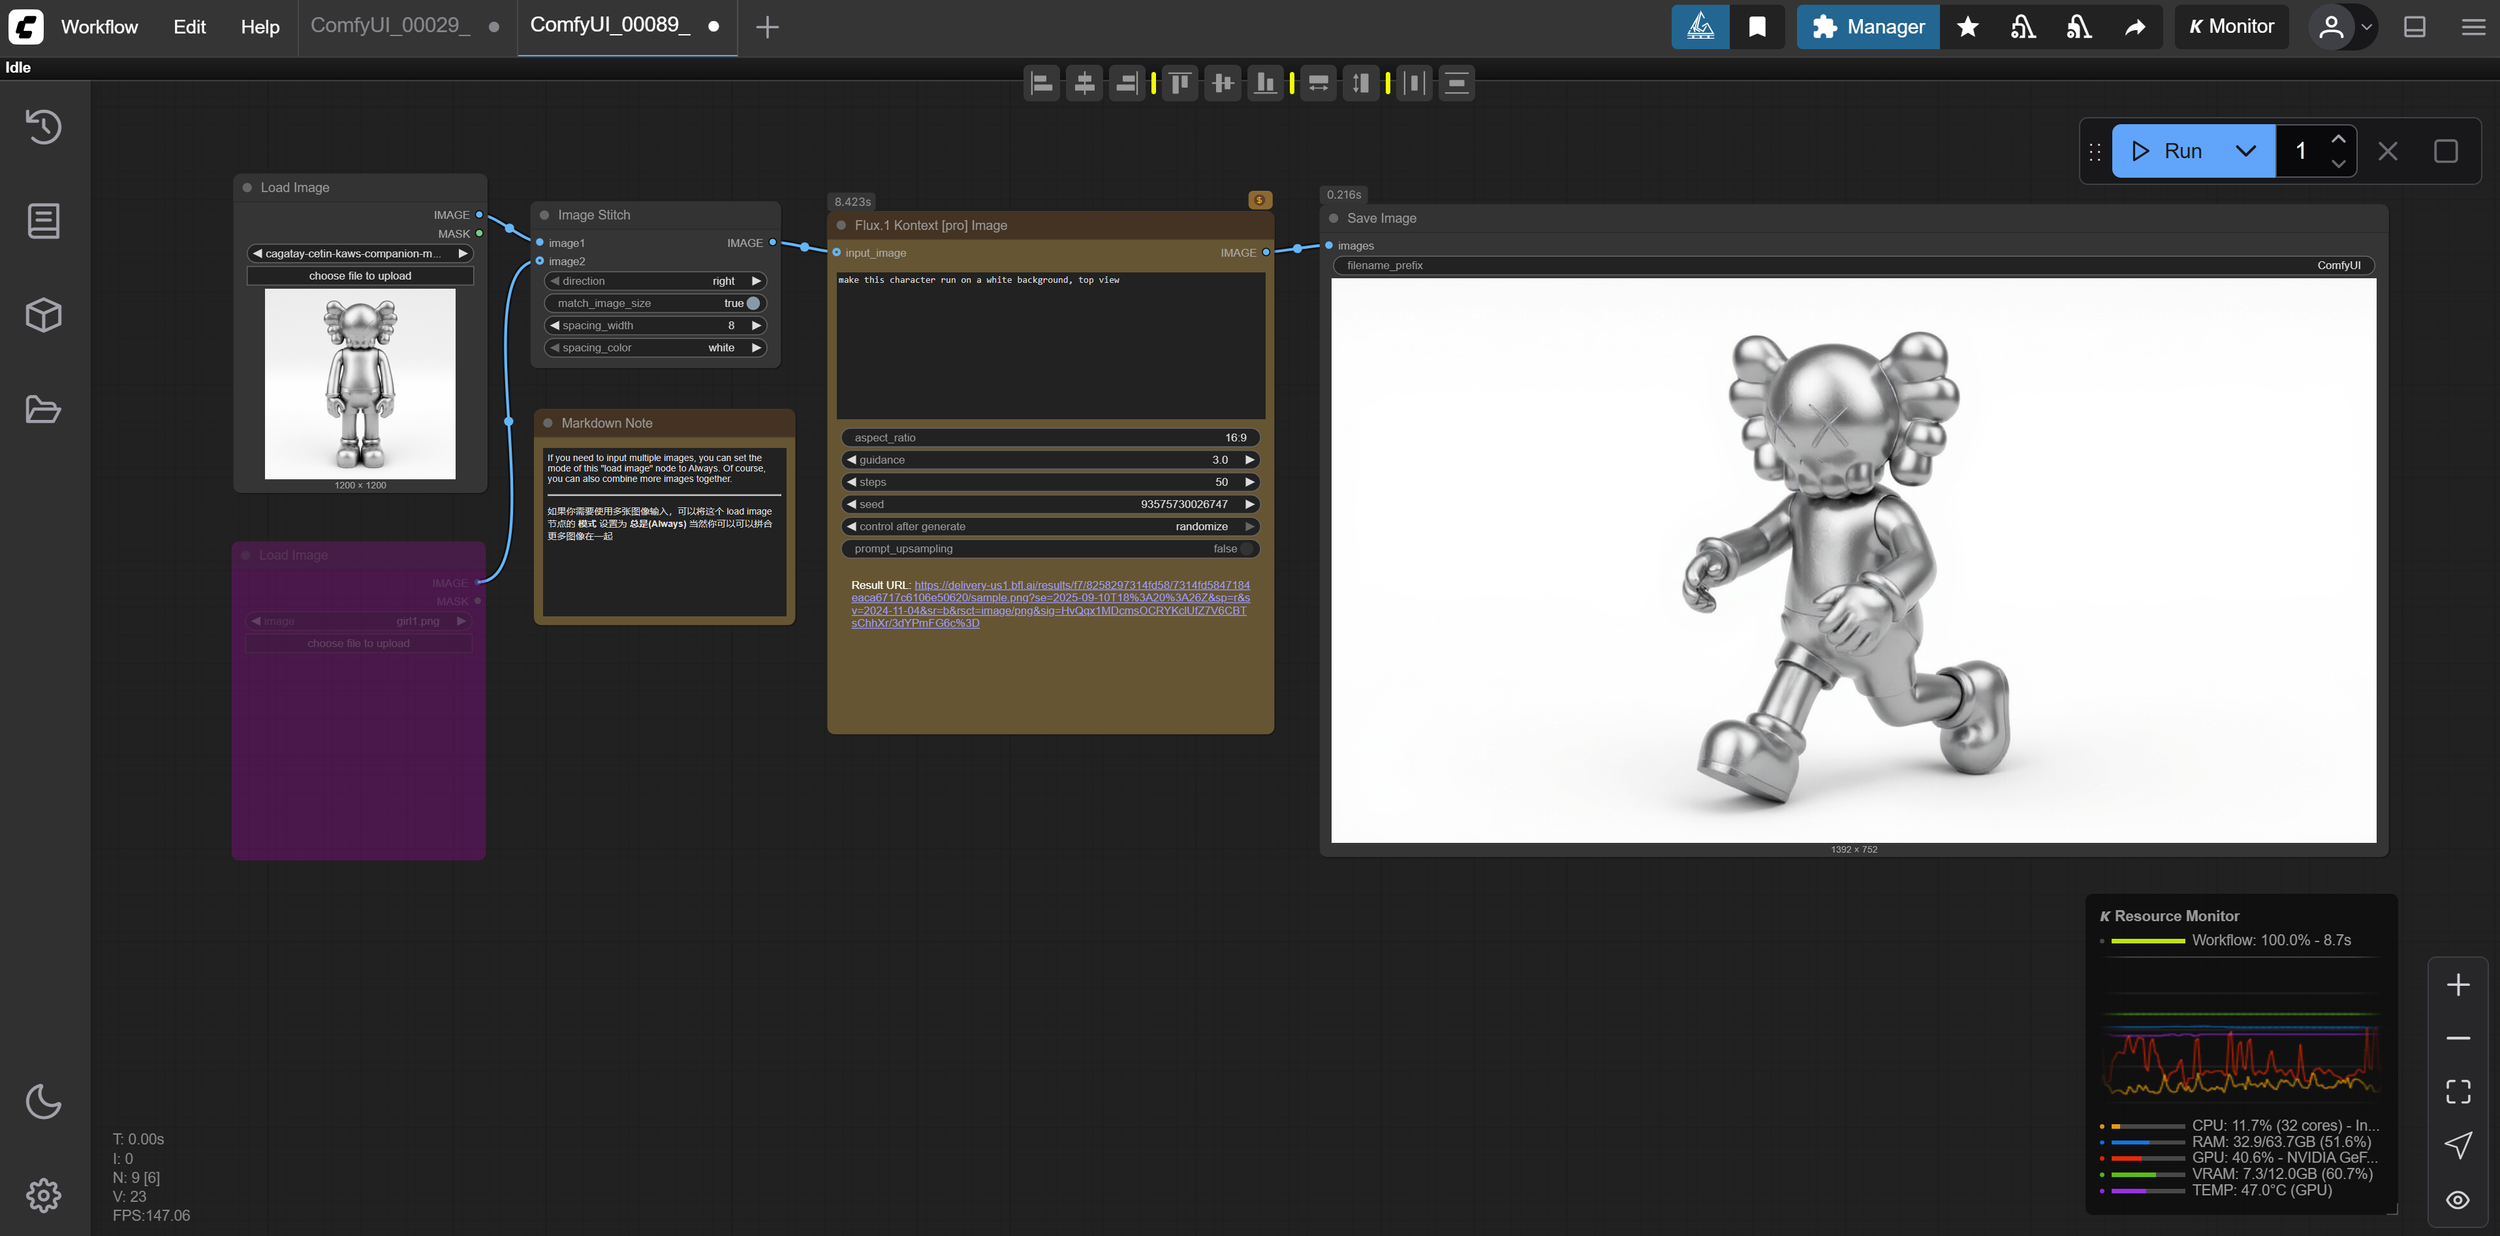Zoom out with the minus button
The image size is (2500, 1236).
2458,1039
